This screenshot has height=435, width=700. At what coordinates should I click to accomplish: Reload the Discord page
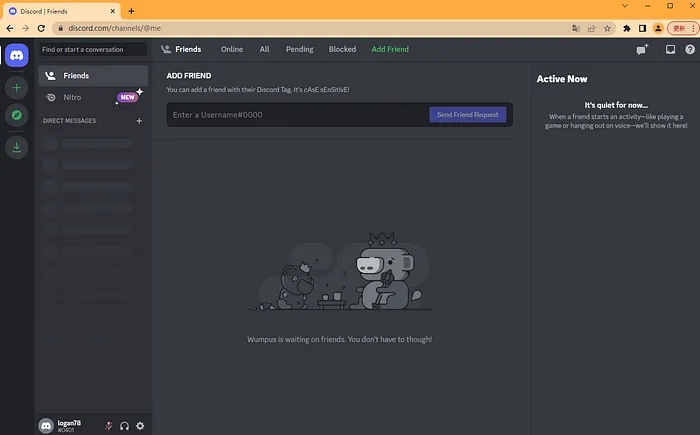tap(41, 28)
